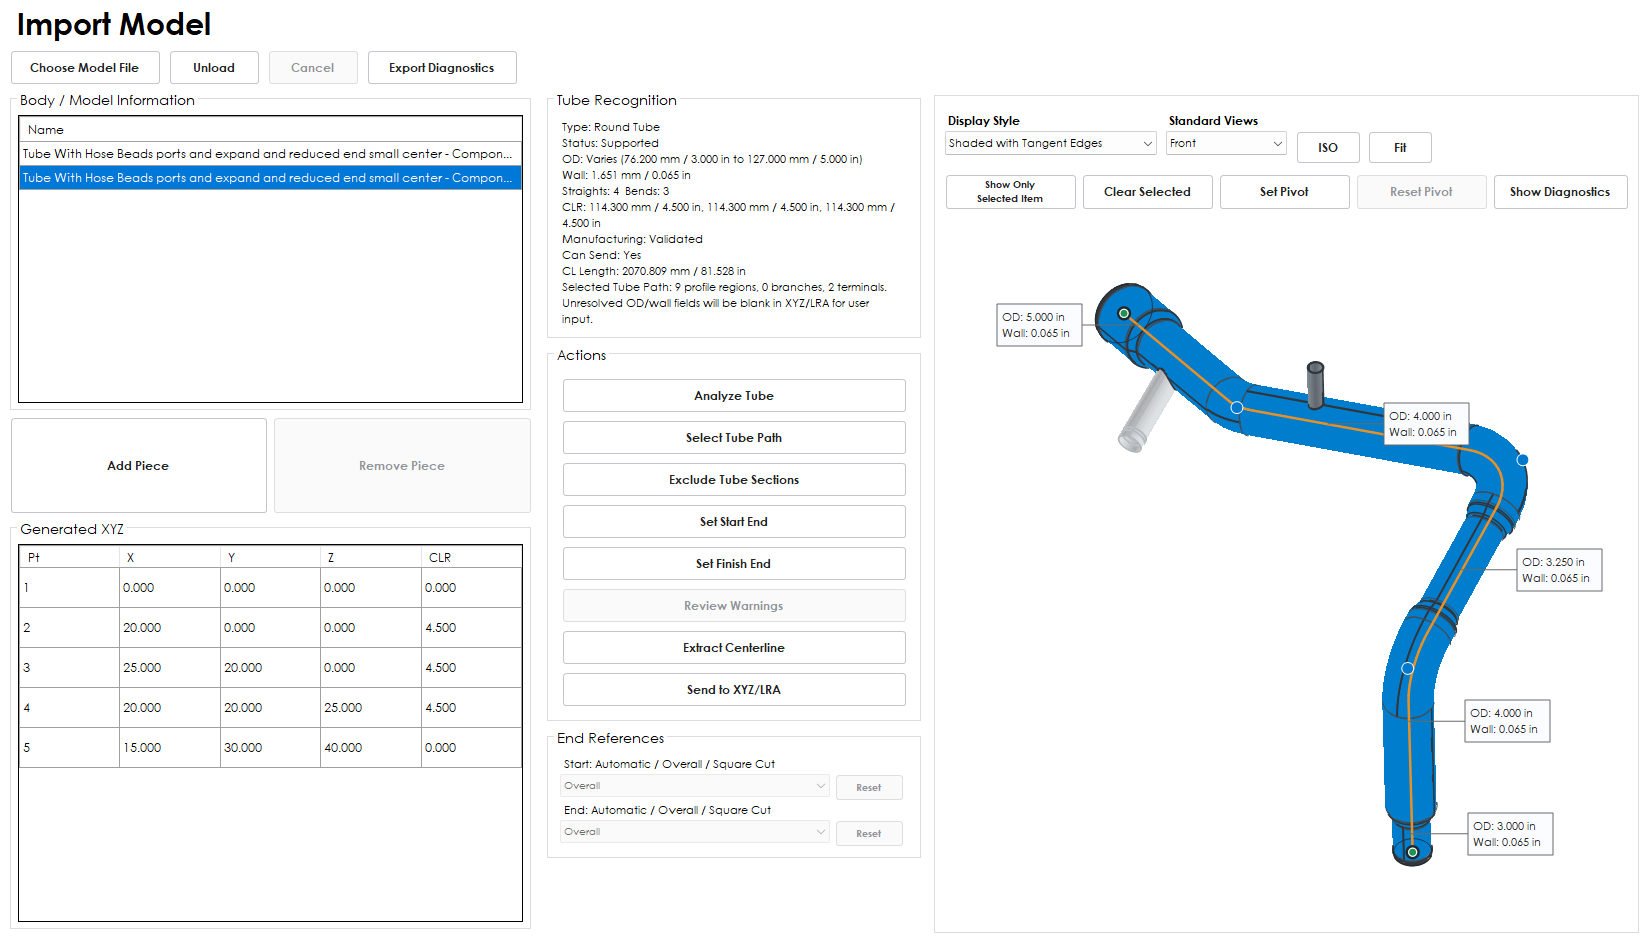Clear Selected items in viewer
The width and height of the screenshot is (1652, 948).
tap(1148, 192)
